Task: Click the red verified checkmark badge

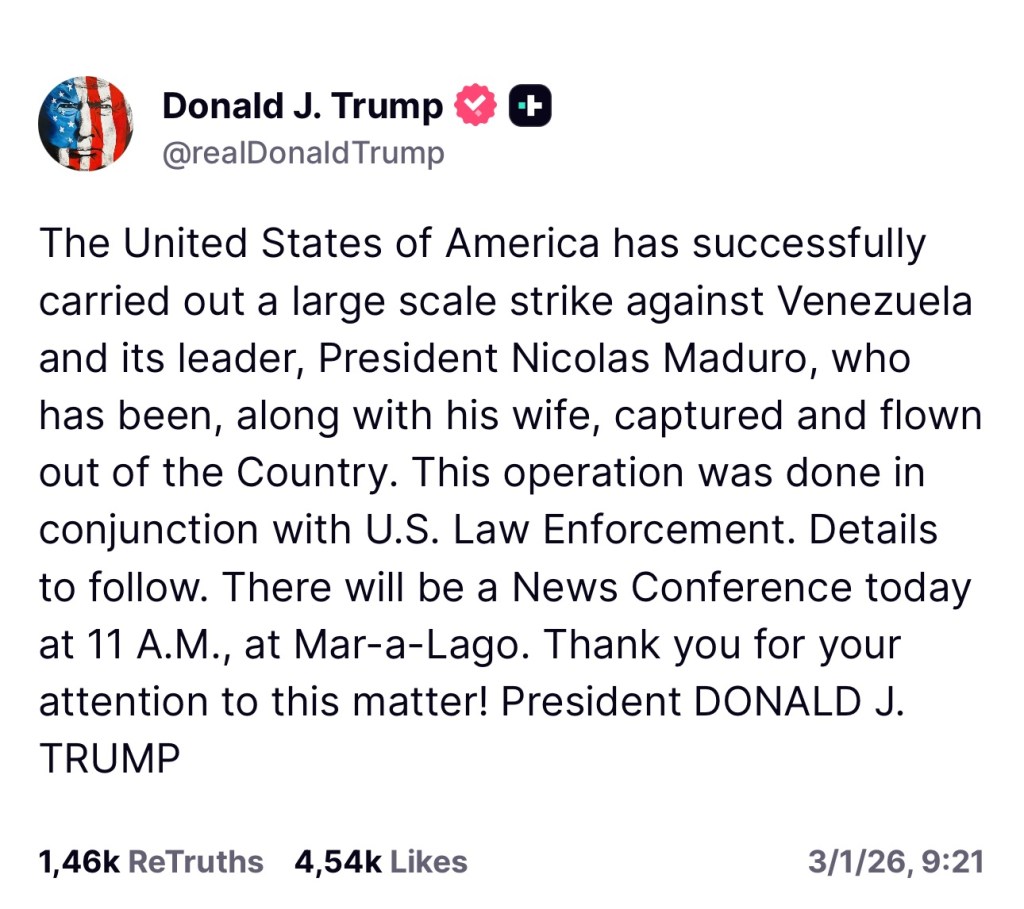Action: (x=476, y=106)
